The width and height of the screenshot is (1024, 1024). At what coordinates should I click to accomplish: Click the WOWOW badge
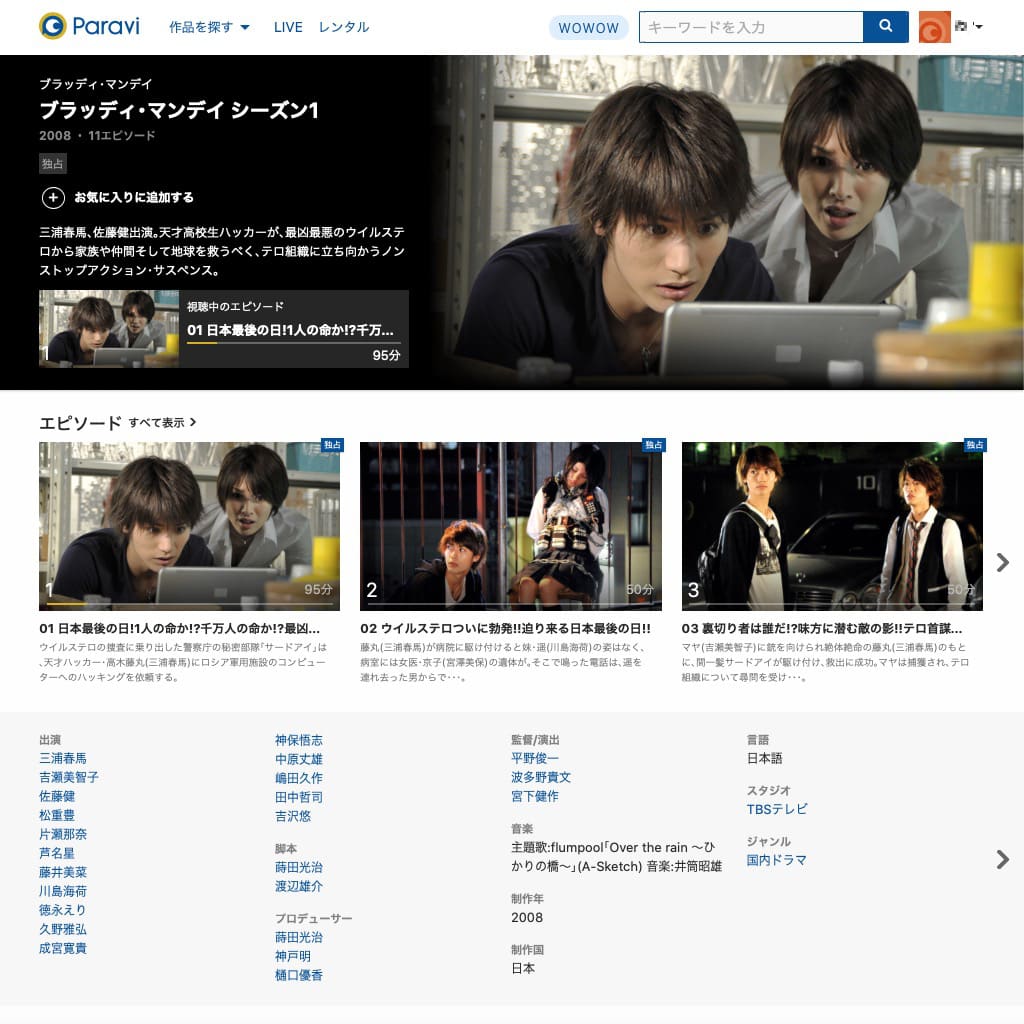tap(588, 27)
